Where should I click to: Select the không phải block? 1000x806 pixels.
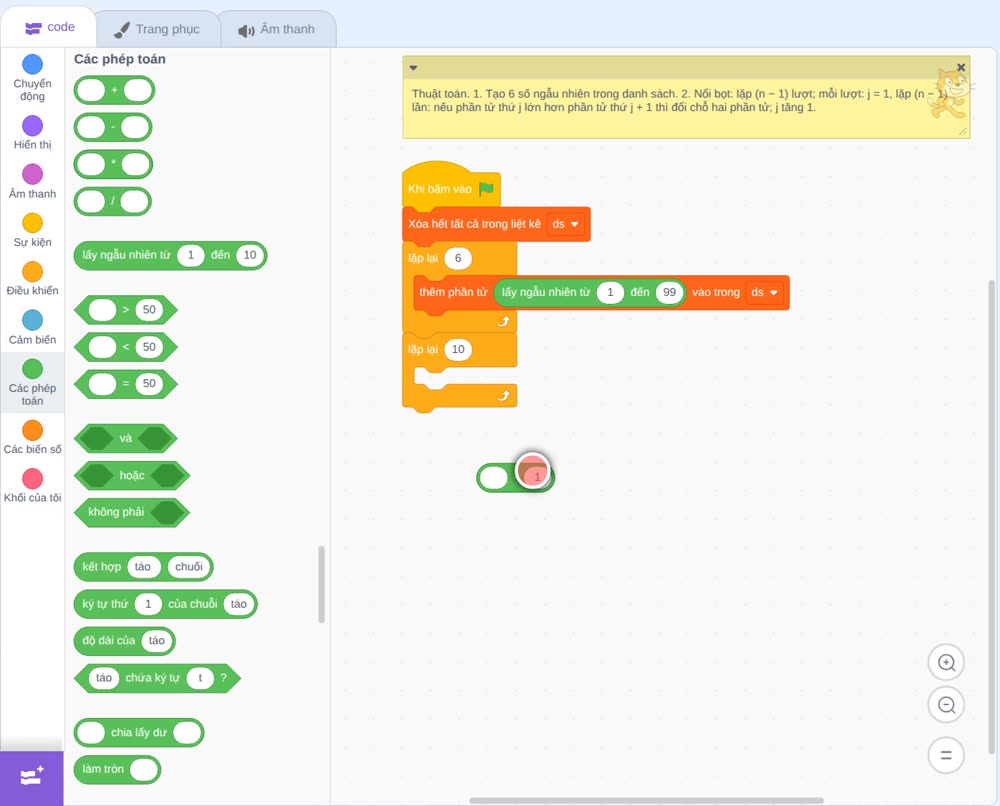pos(132,512)
